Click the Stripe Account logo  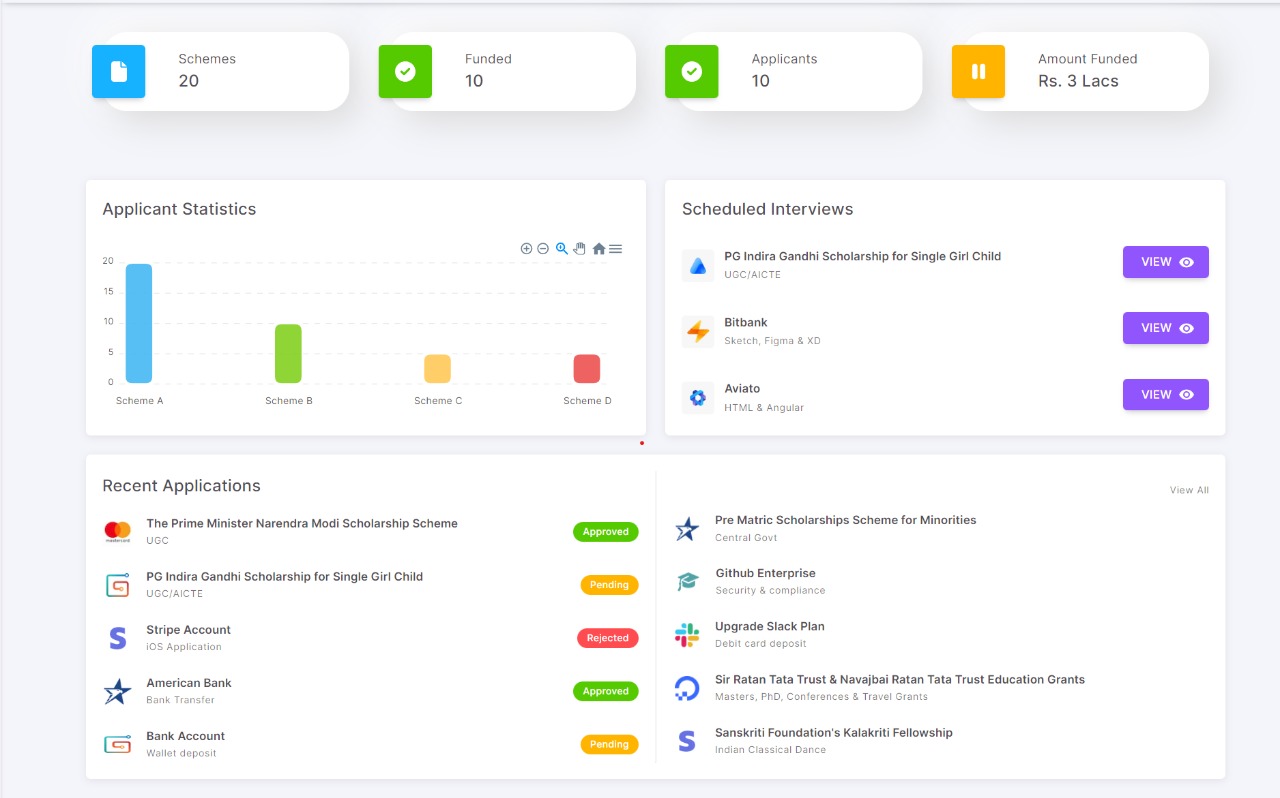(x=117, y=637)
